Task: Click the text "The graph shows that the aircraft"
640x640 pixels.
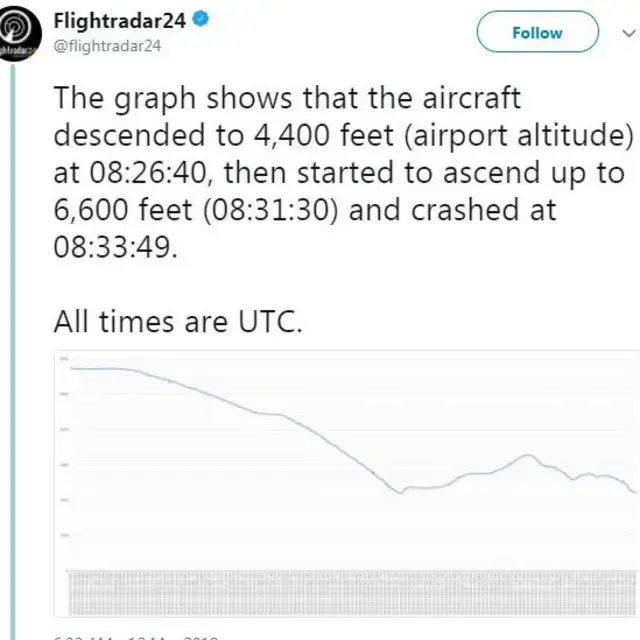Action: click(287, 99)
